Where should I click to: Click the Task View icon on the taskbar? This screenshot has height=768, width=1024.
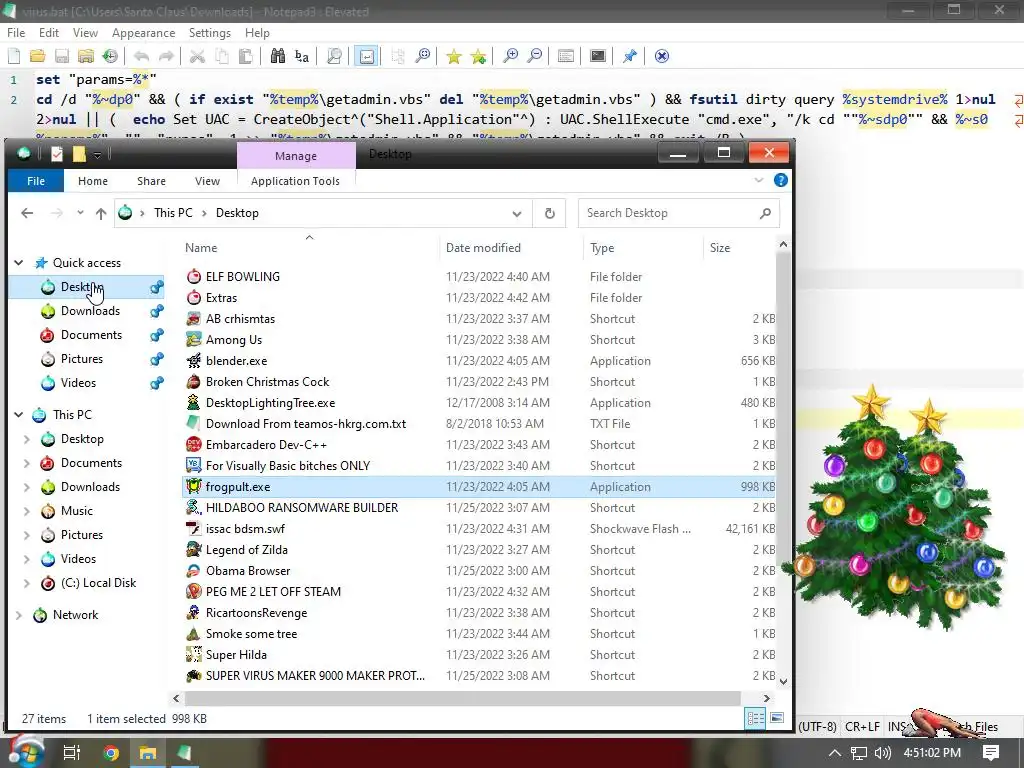coord(72,753)
